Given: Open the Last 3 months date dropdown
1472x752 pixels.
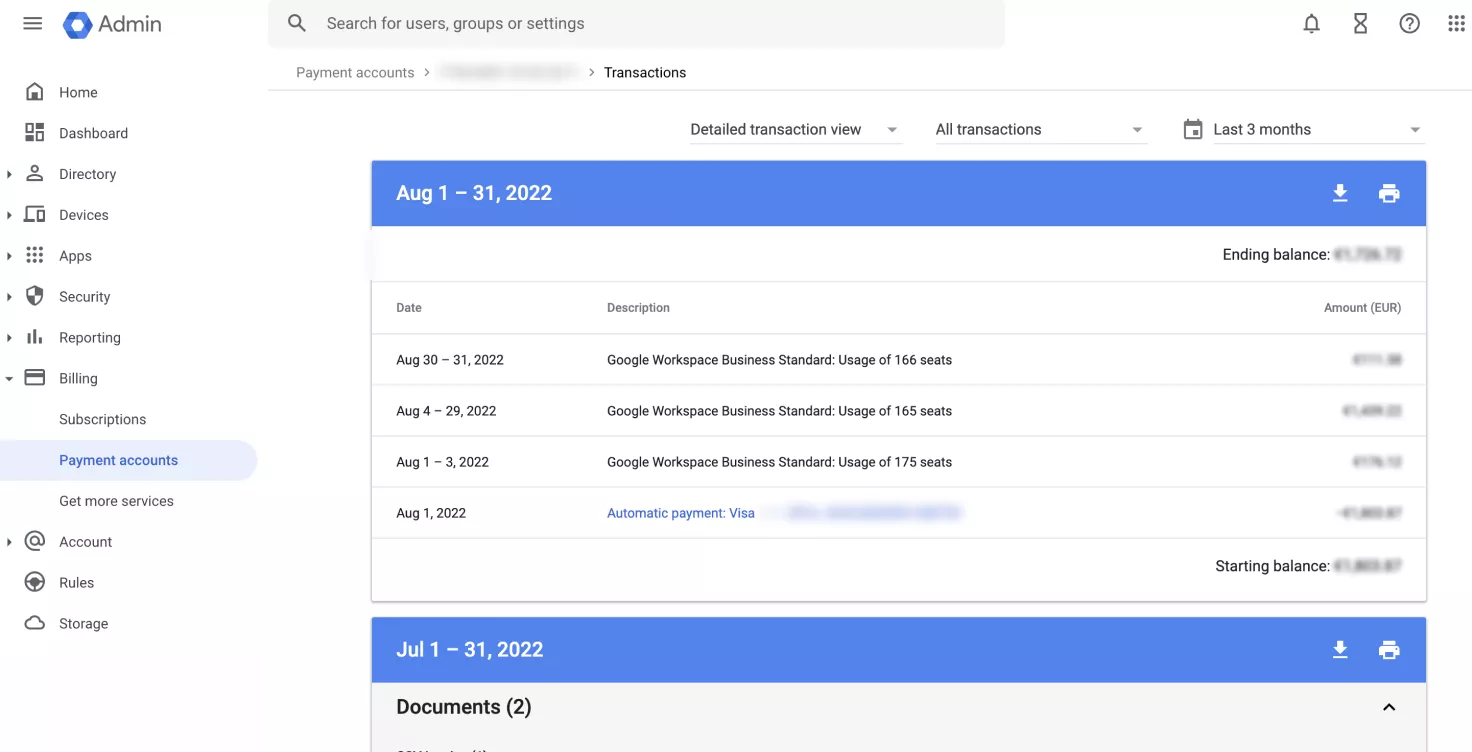Looking at the screenshot, I should 1315,130.
